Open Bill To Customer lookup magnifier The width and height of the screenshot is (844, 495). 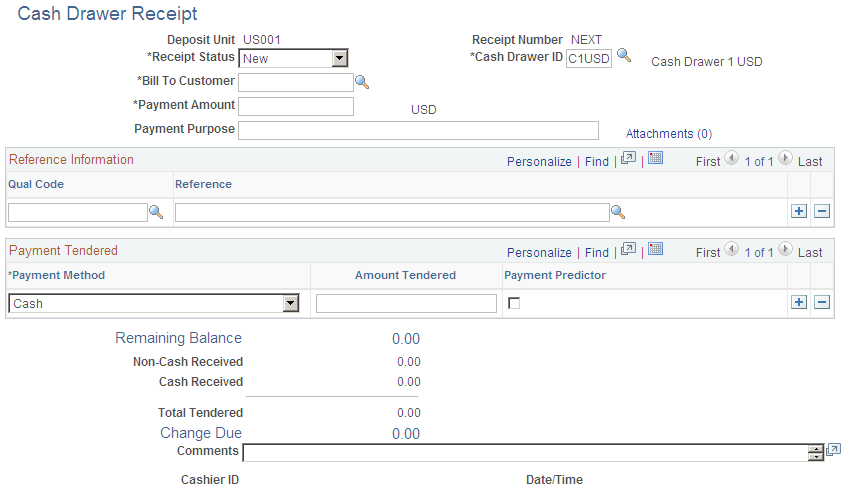[362, 82]
